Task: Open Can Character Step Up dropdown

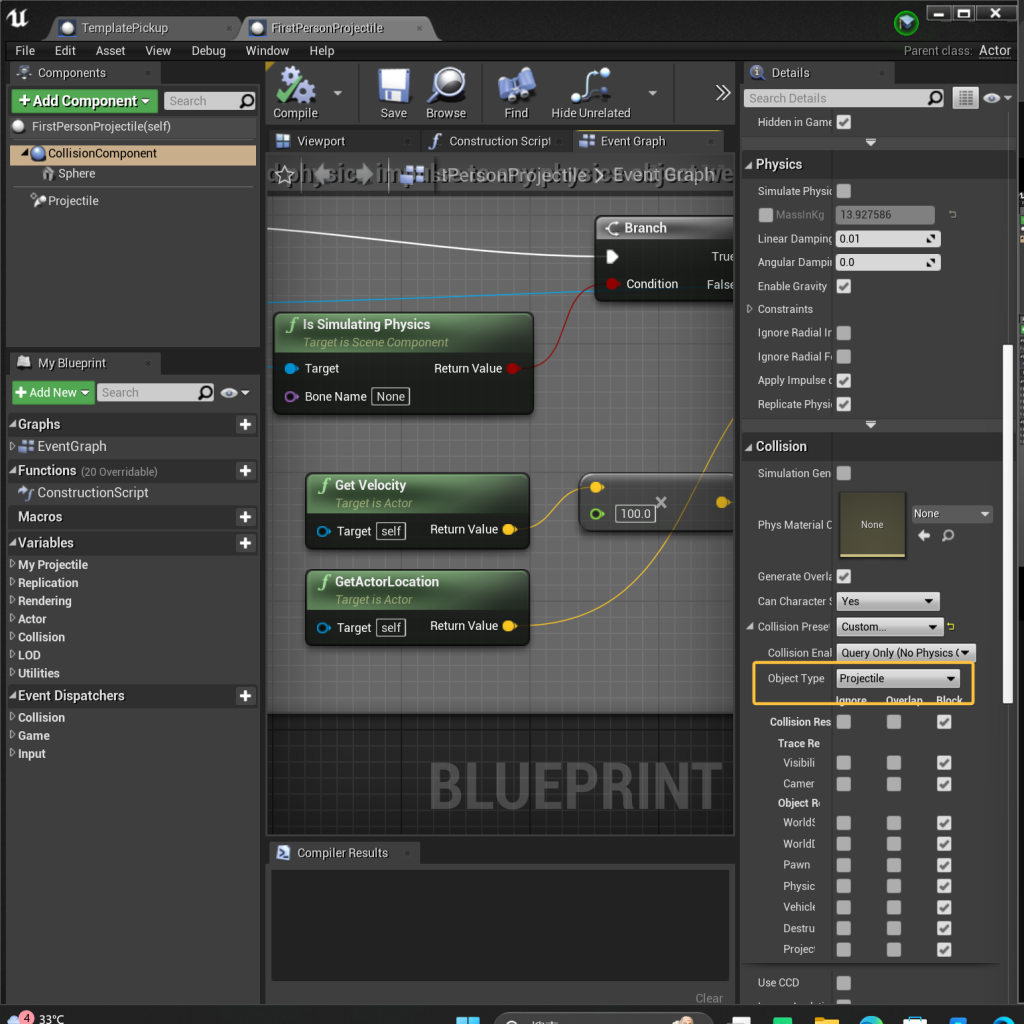Action: coord(888,601)
